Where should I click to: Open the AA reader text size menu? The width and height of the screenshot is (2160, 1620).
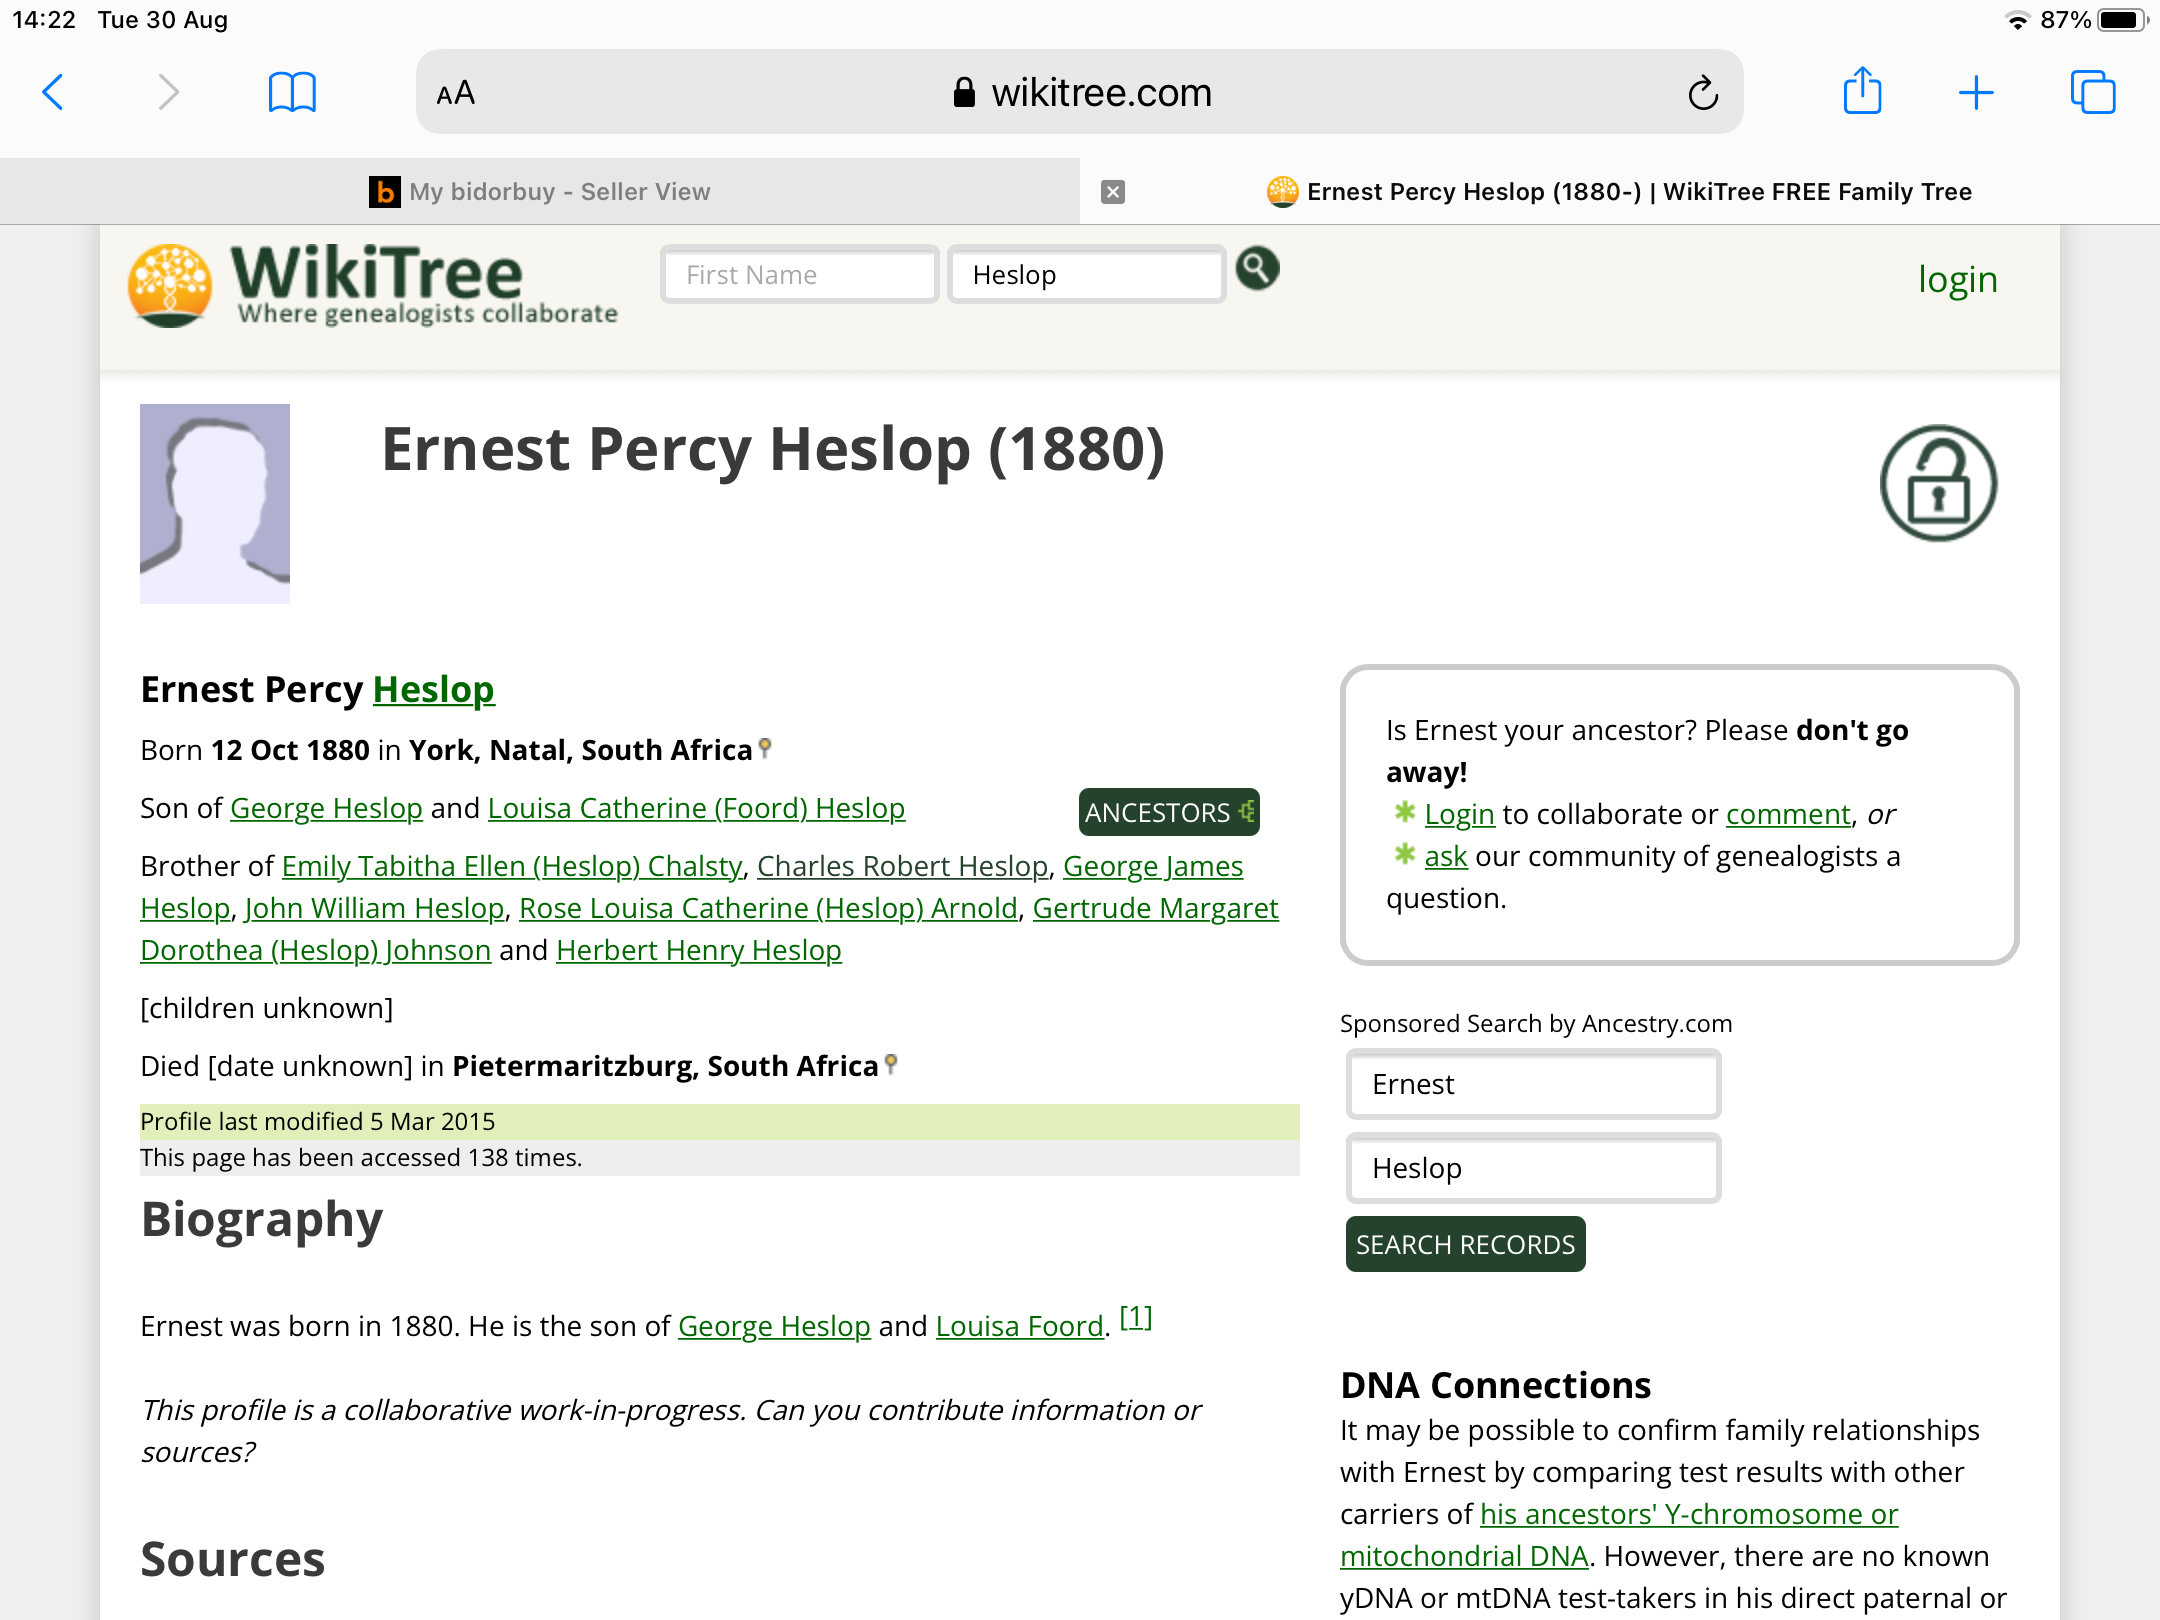coord(456,93)
